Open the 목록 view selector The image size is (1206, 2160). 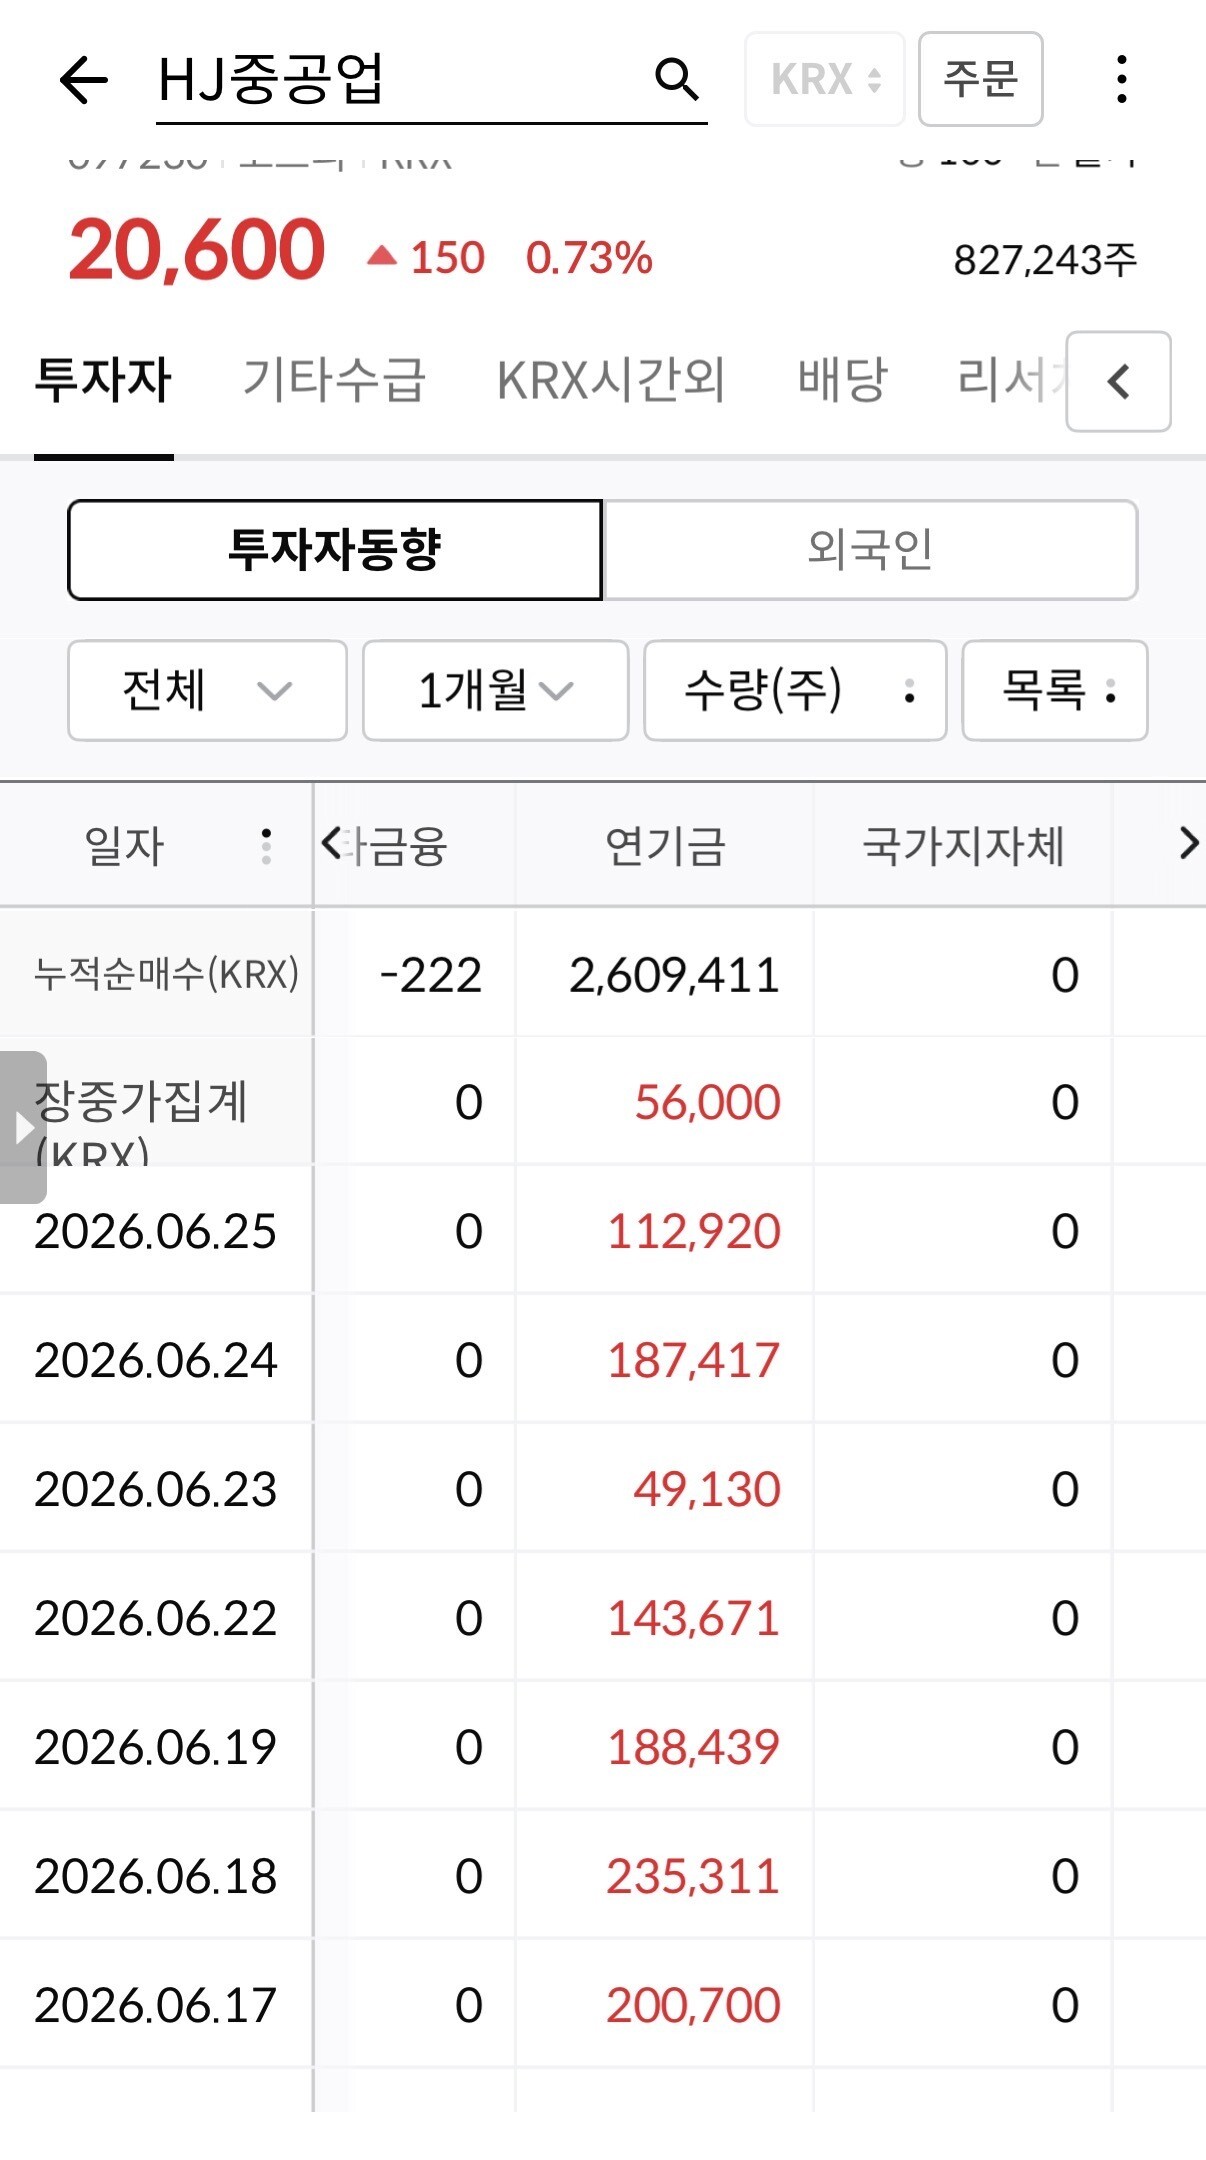pyautogui.click(x=1055, y=691)
